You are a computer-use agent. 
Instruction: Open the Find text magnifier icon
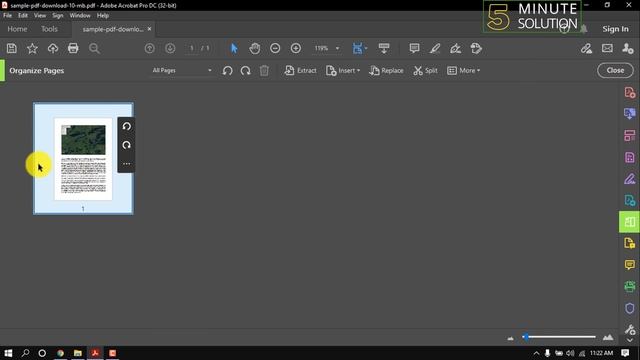tap(94, 49)
